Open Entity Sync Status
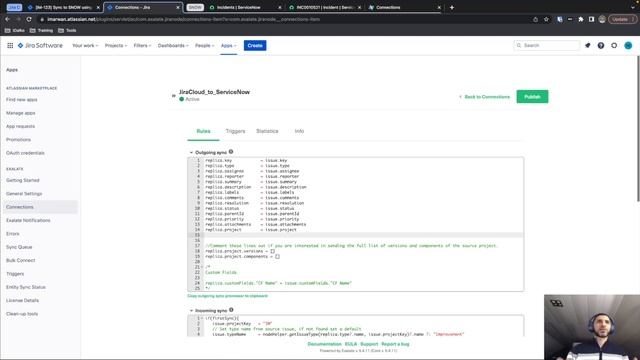 tap(26, 287)
